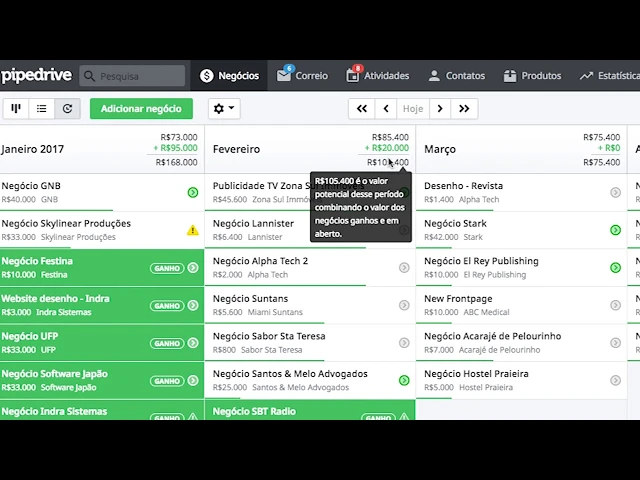The width and height of the screenshot is (640, 480).
Task: Go to previous period single arrow
Action: tap(386, 109)
